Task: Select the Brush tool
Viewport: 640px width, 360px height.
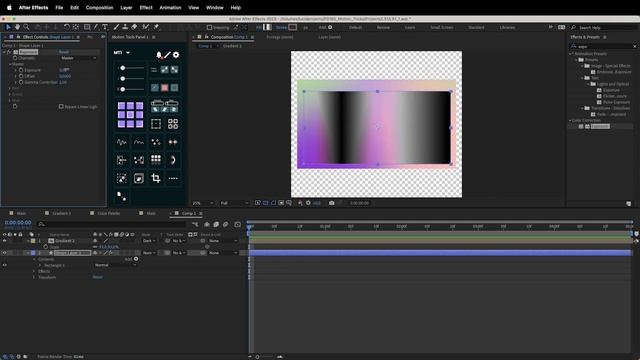Action: point(116,27)
